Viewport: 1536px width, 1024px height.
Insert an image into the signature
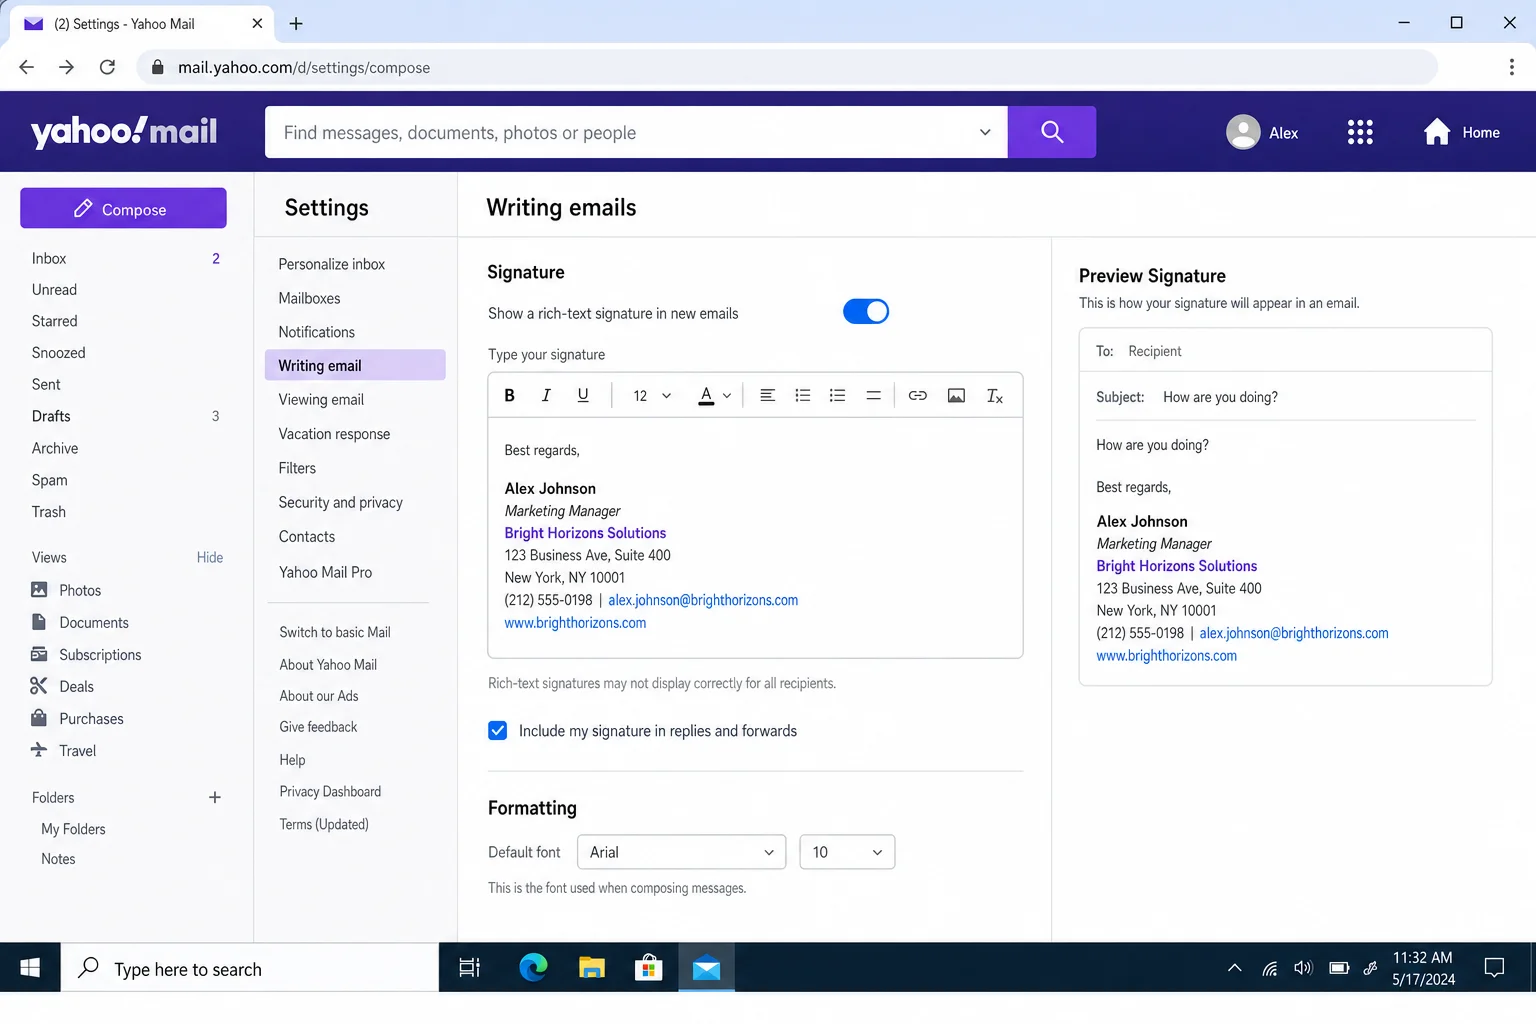956,396
